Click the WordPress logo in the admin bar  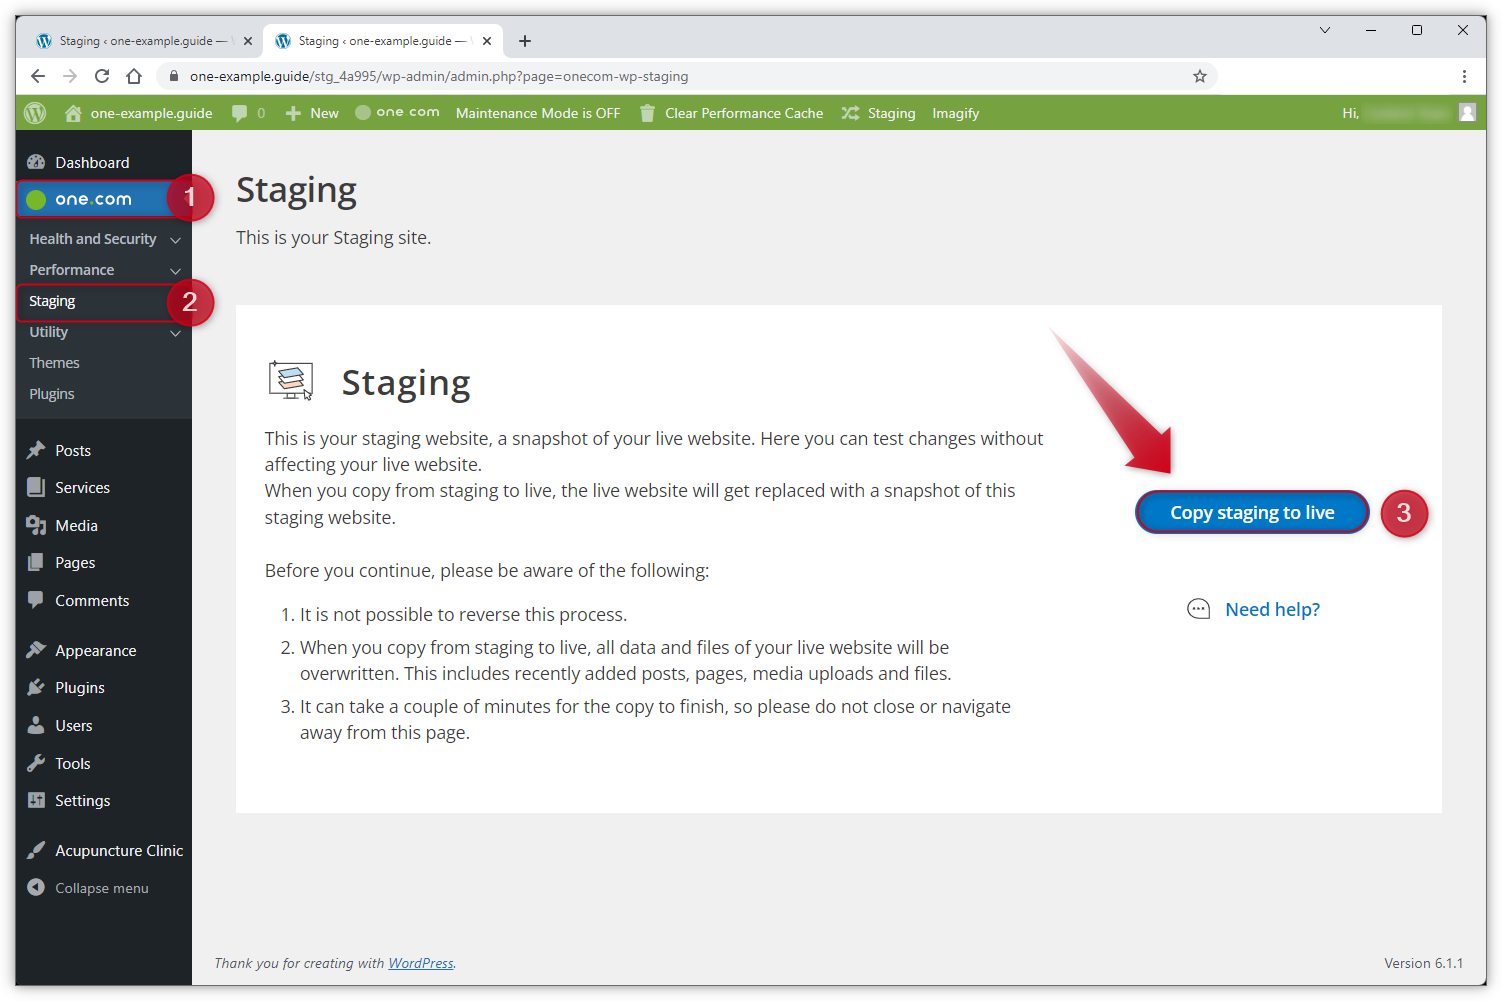(x=35, y=112)
